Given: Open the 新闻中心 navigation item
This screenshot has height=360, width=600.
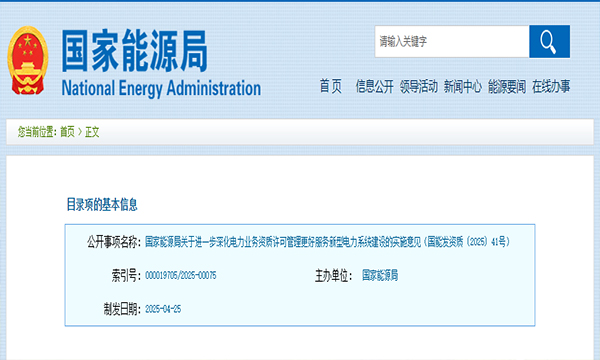Looking at the screenshot, I should coord(463,86).
